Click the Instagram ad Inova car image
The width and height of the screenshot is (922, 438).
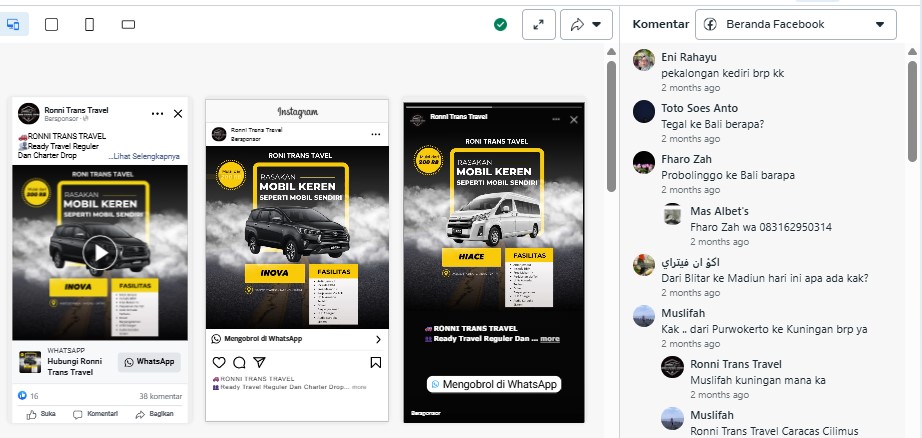point(297,232)
